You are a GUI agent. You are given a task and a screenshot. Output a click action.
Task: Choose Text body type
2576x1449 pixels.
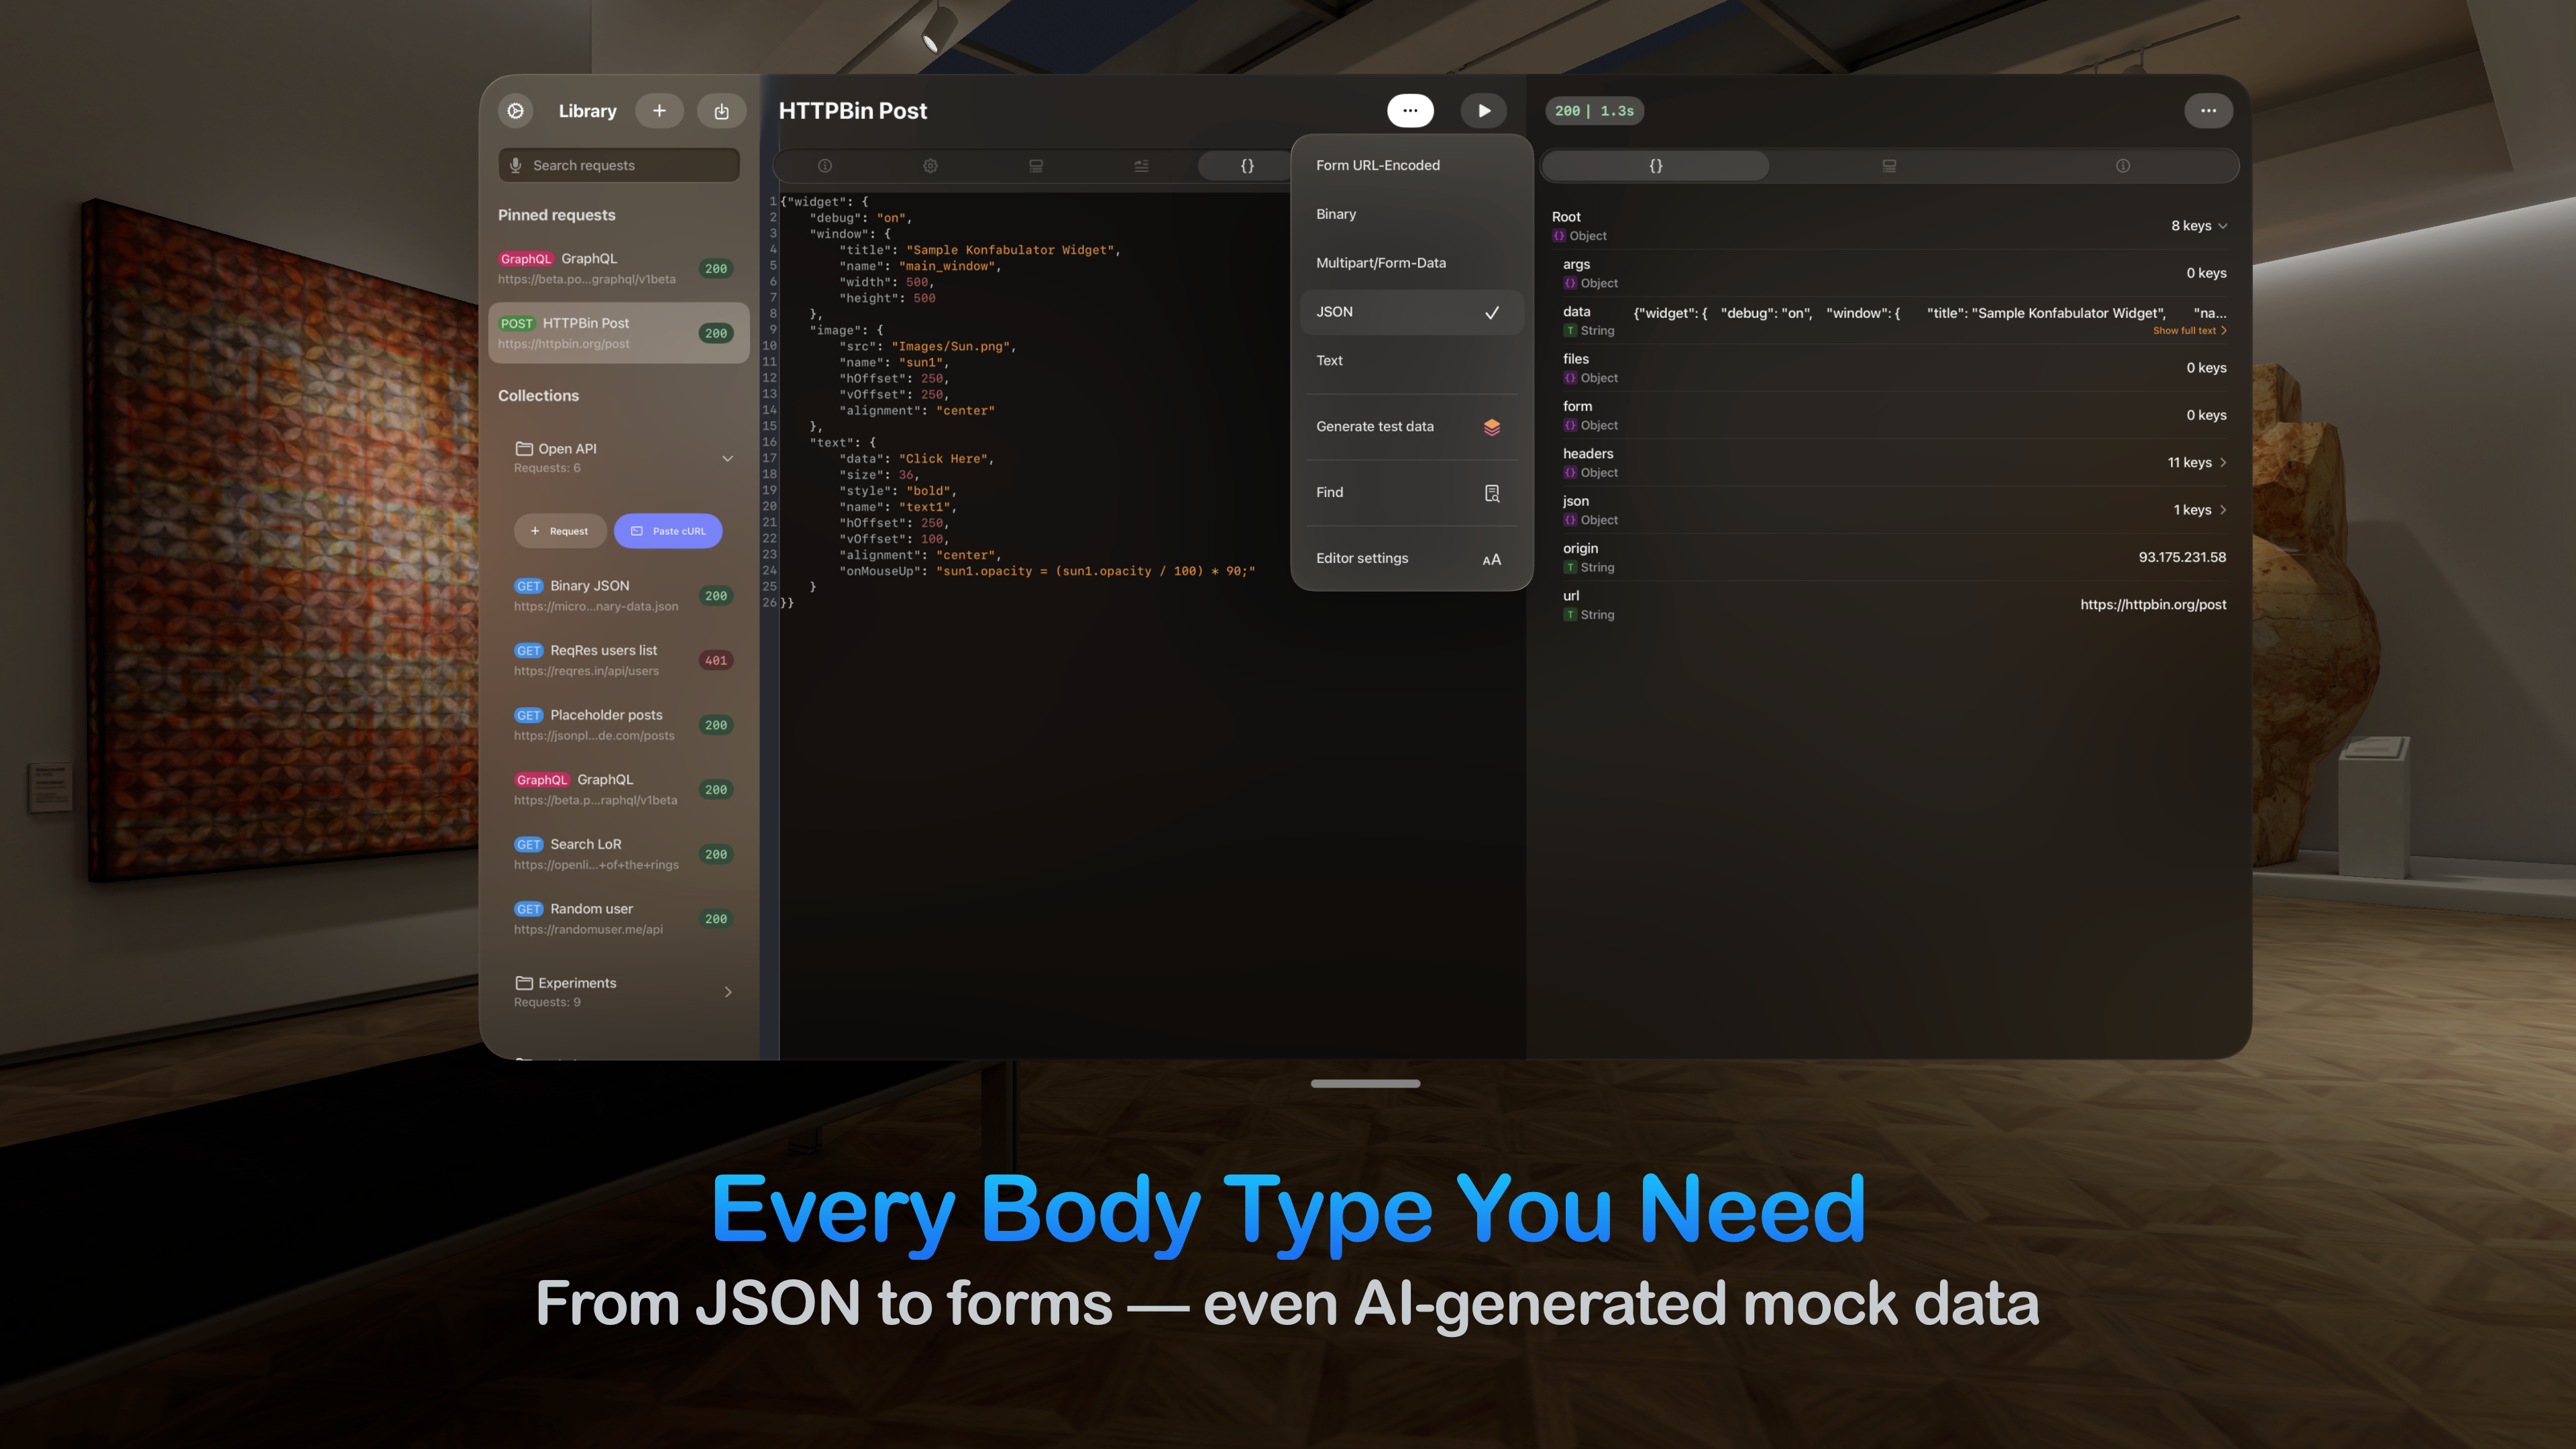coord(1411,360)
